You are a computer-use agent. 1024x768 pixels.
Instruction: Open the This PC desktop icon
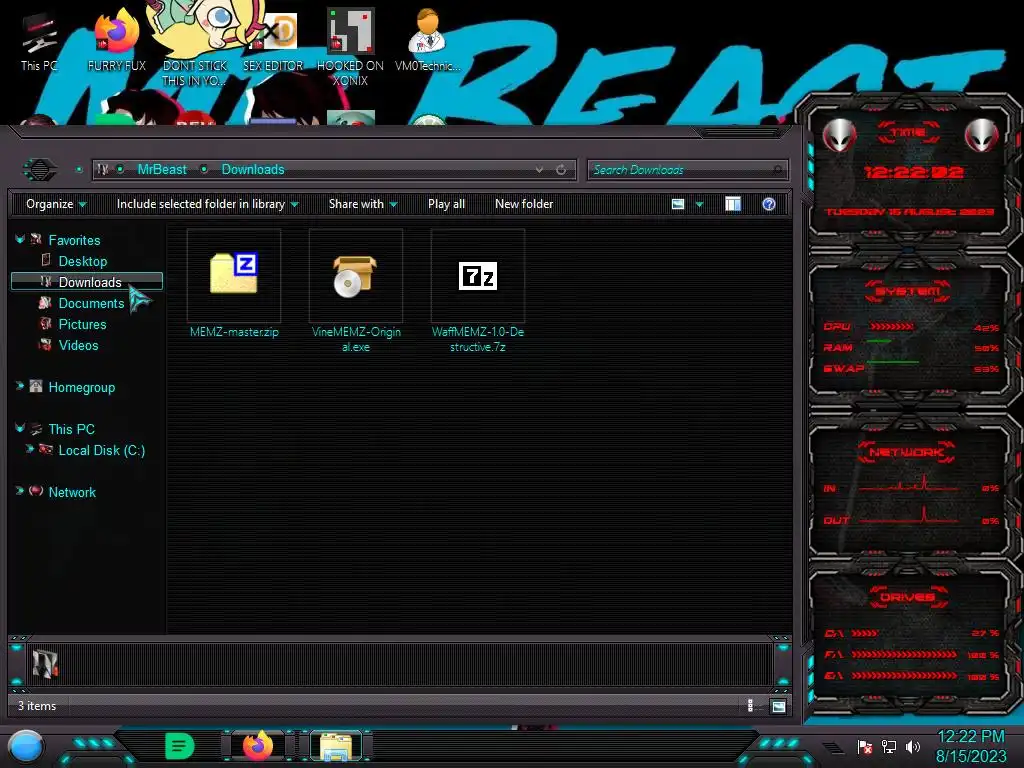coord(39,40)
